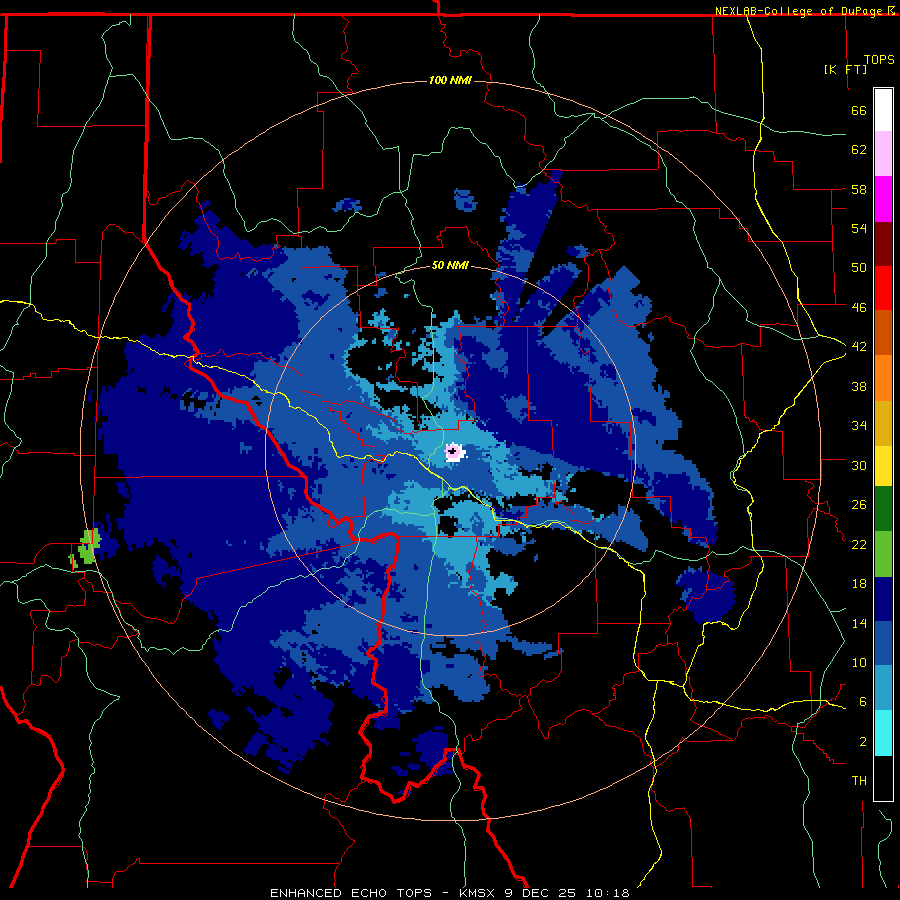Click the white swatch in the tops legend
Viewport: 900px width, 900px height.
click(x=883, y=110)
